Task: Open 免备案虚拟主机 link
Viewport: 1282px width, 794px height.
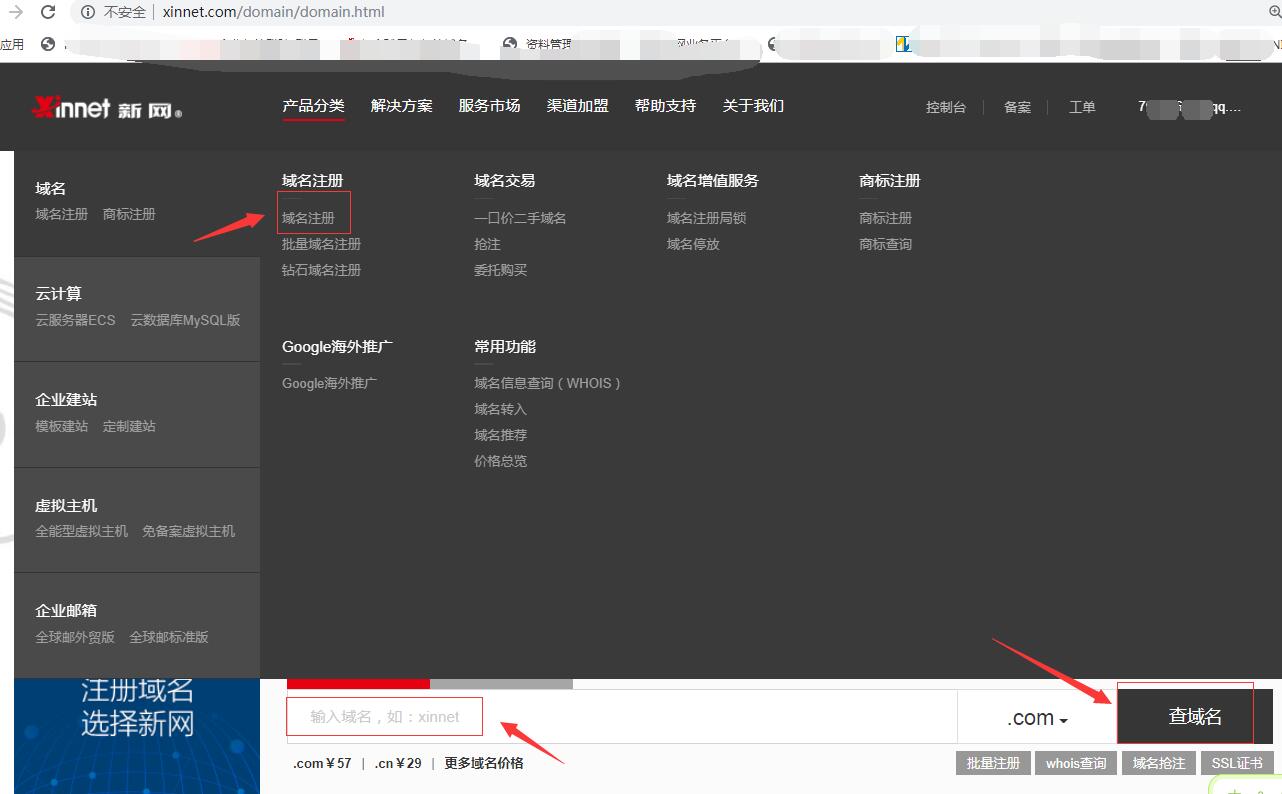Action: click(x=188, y=531)
